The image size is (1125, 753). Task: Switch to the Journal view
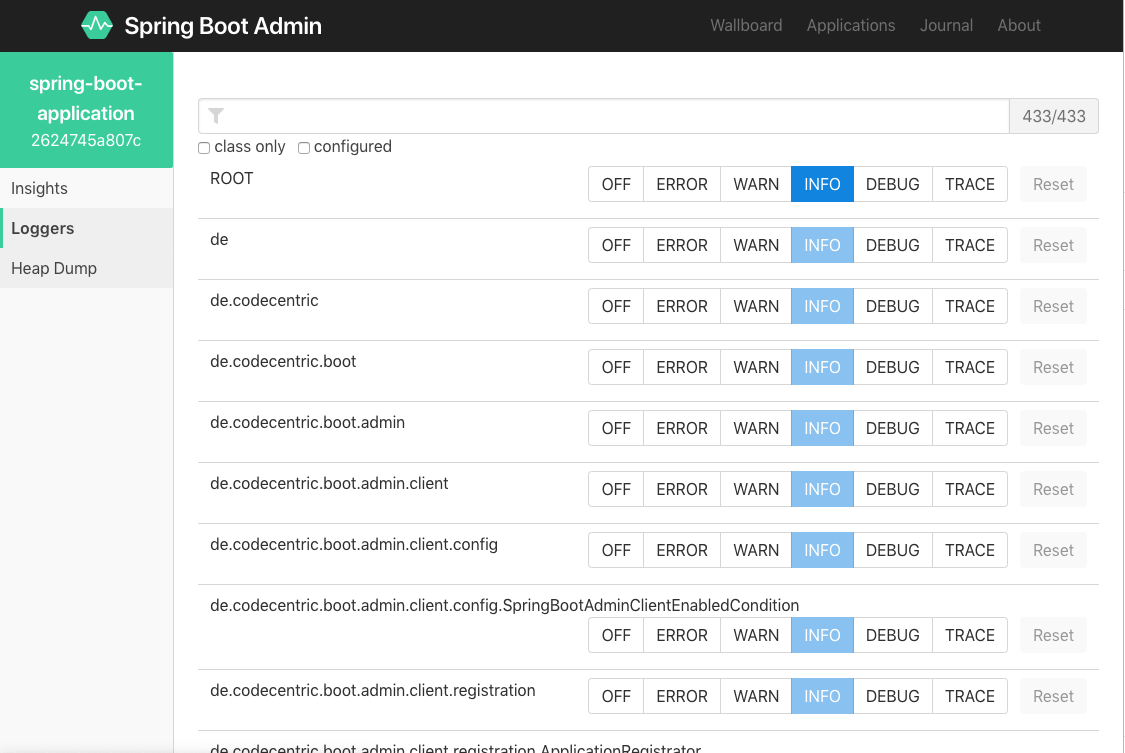[x=946, y=25]
